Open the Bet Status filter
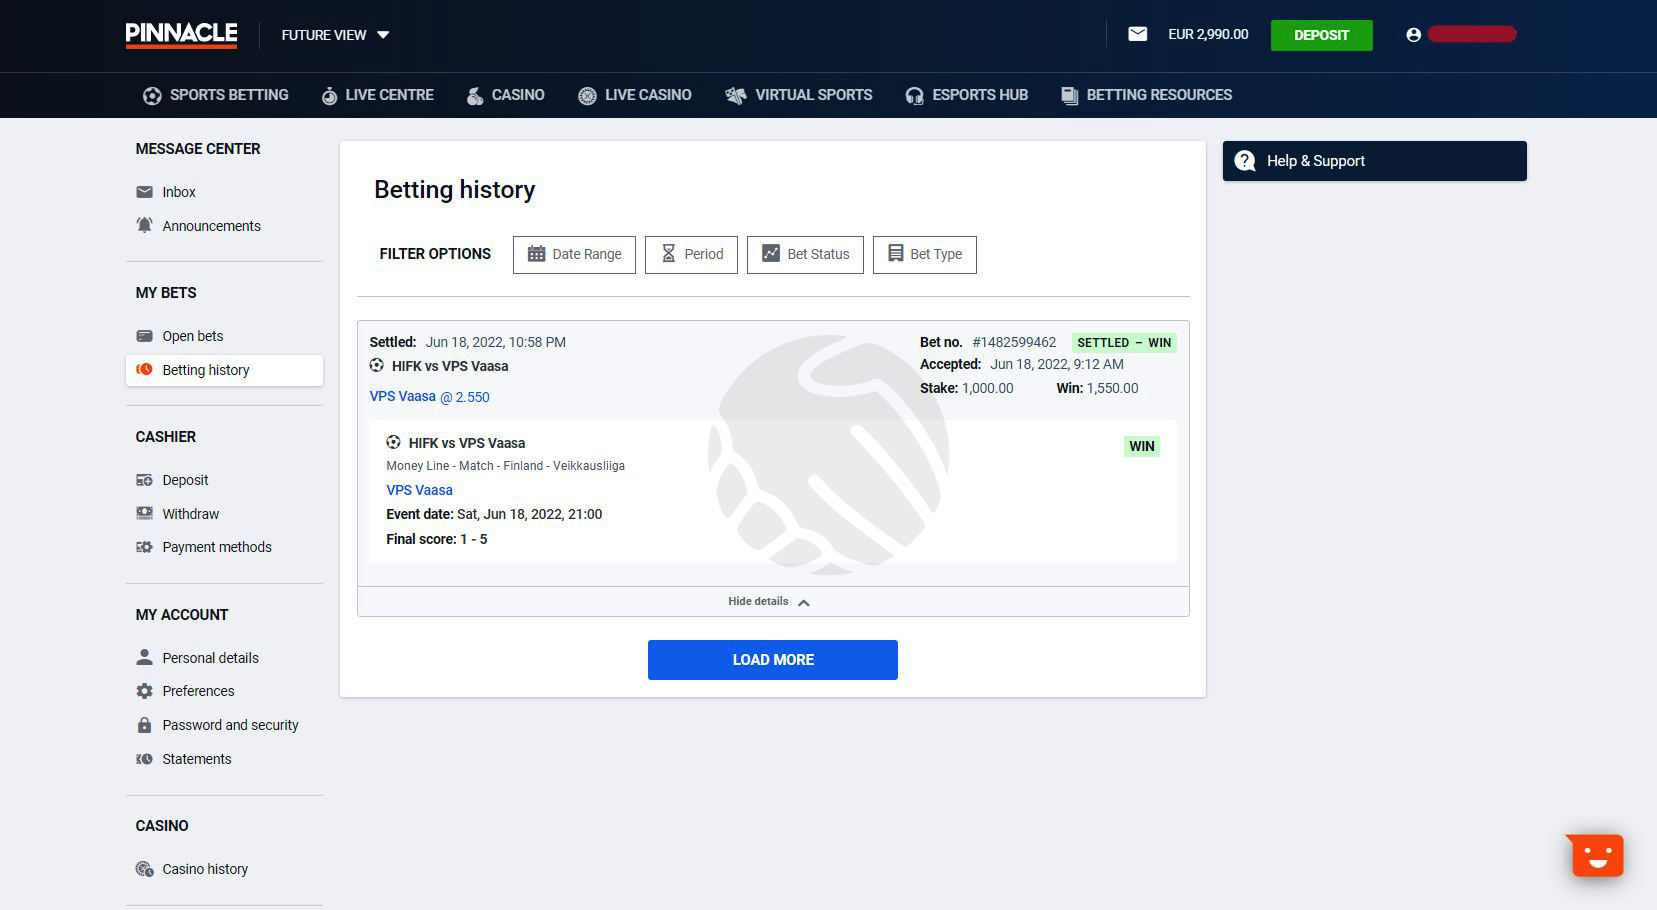The height and width of the screenshot is (910, 1657). (805, 254)
